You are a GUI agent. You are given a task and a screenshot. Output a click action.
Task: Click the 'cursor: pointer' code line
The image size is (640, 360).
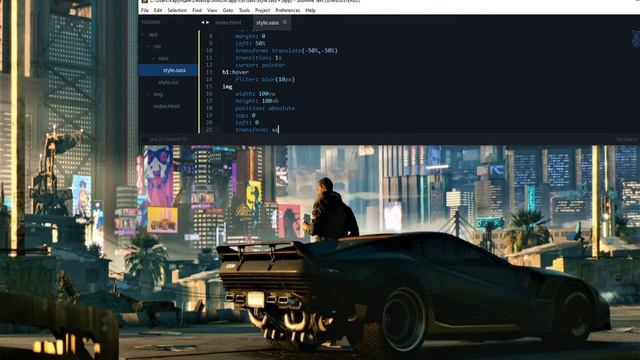(x=260, y=65)
